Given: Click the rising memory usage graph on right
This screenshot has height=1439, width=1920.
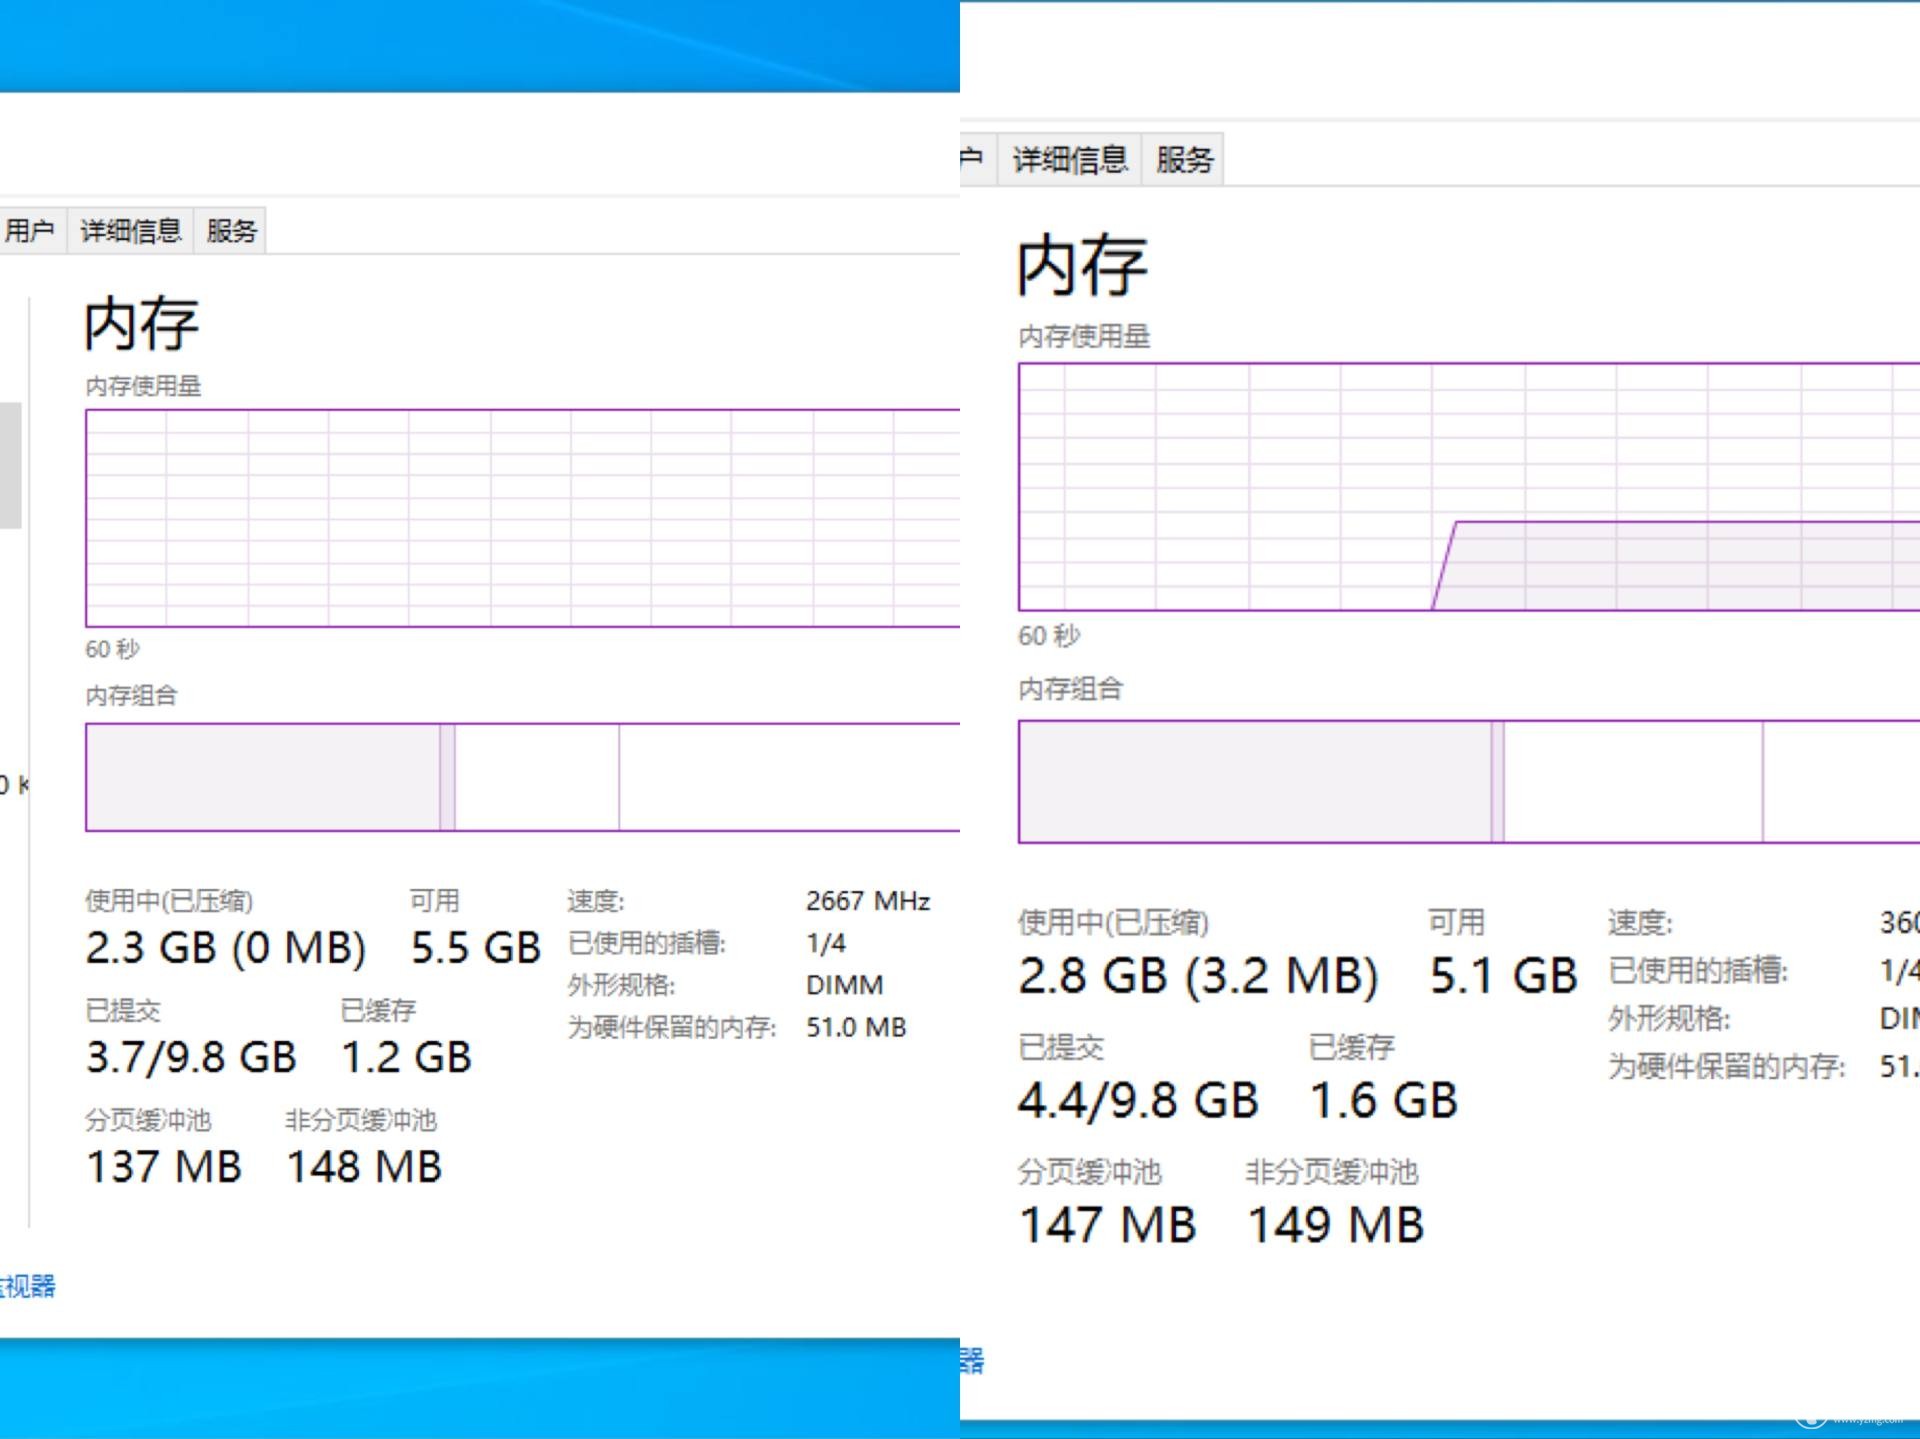Looking at the screenshot, I should pos(1680,566).
